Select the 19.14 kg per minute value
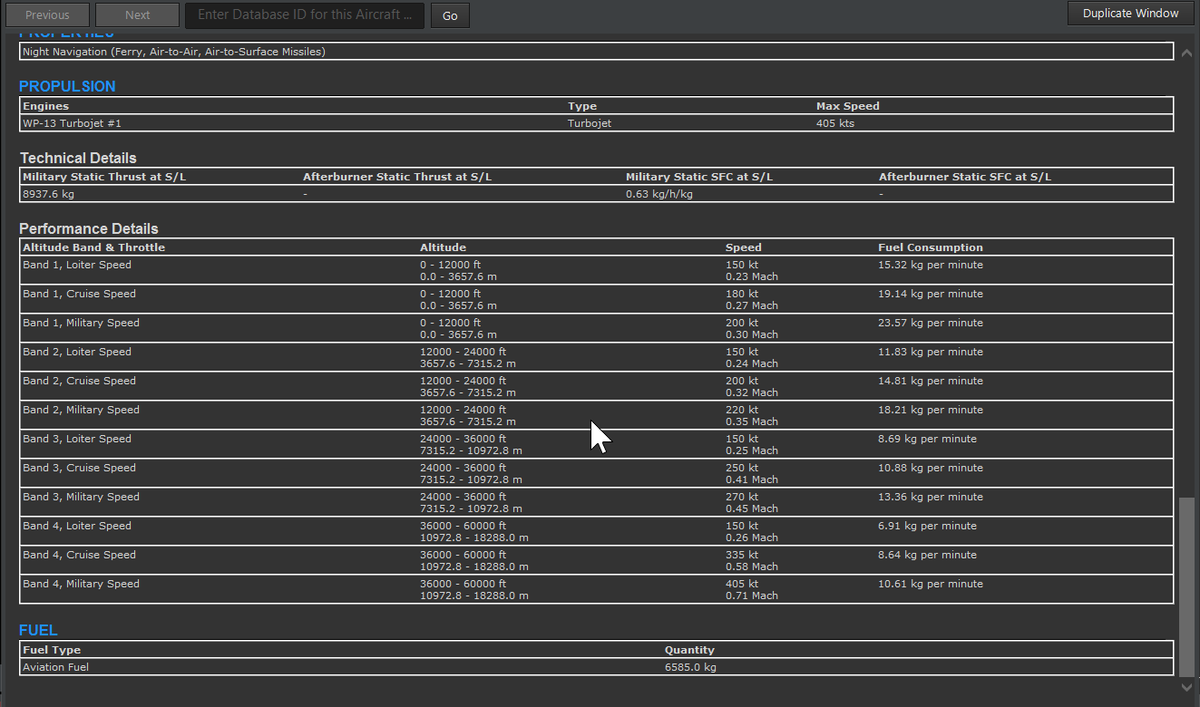1200x707 pixels. 930,294
